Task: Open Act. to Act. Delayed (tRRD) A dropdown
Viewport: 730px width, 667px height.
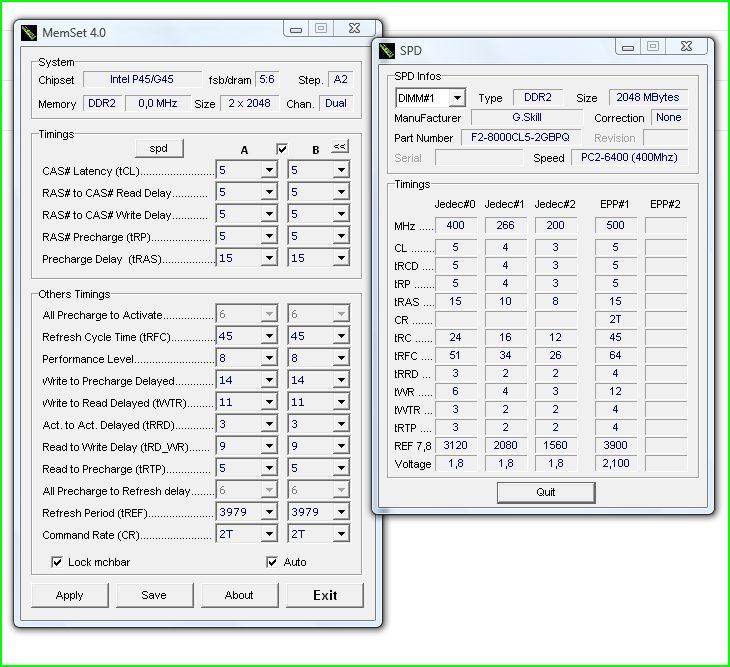Action: pyautogui.click(x=269, y=424)
